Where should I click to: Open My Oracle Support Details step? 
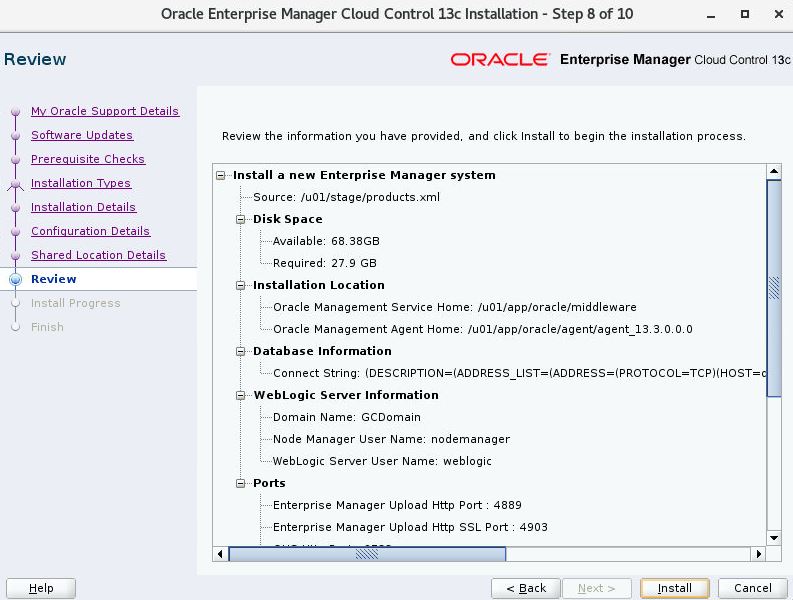tap(104, 111)
